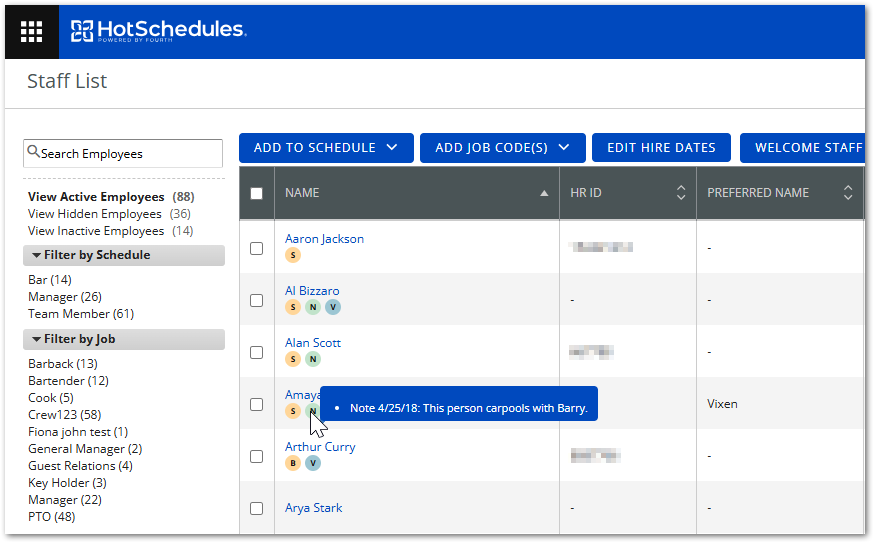The width and height of the screenshot is (874, 543).
Task: Open Alan Scott's profile link
Action: point(313,343)
